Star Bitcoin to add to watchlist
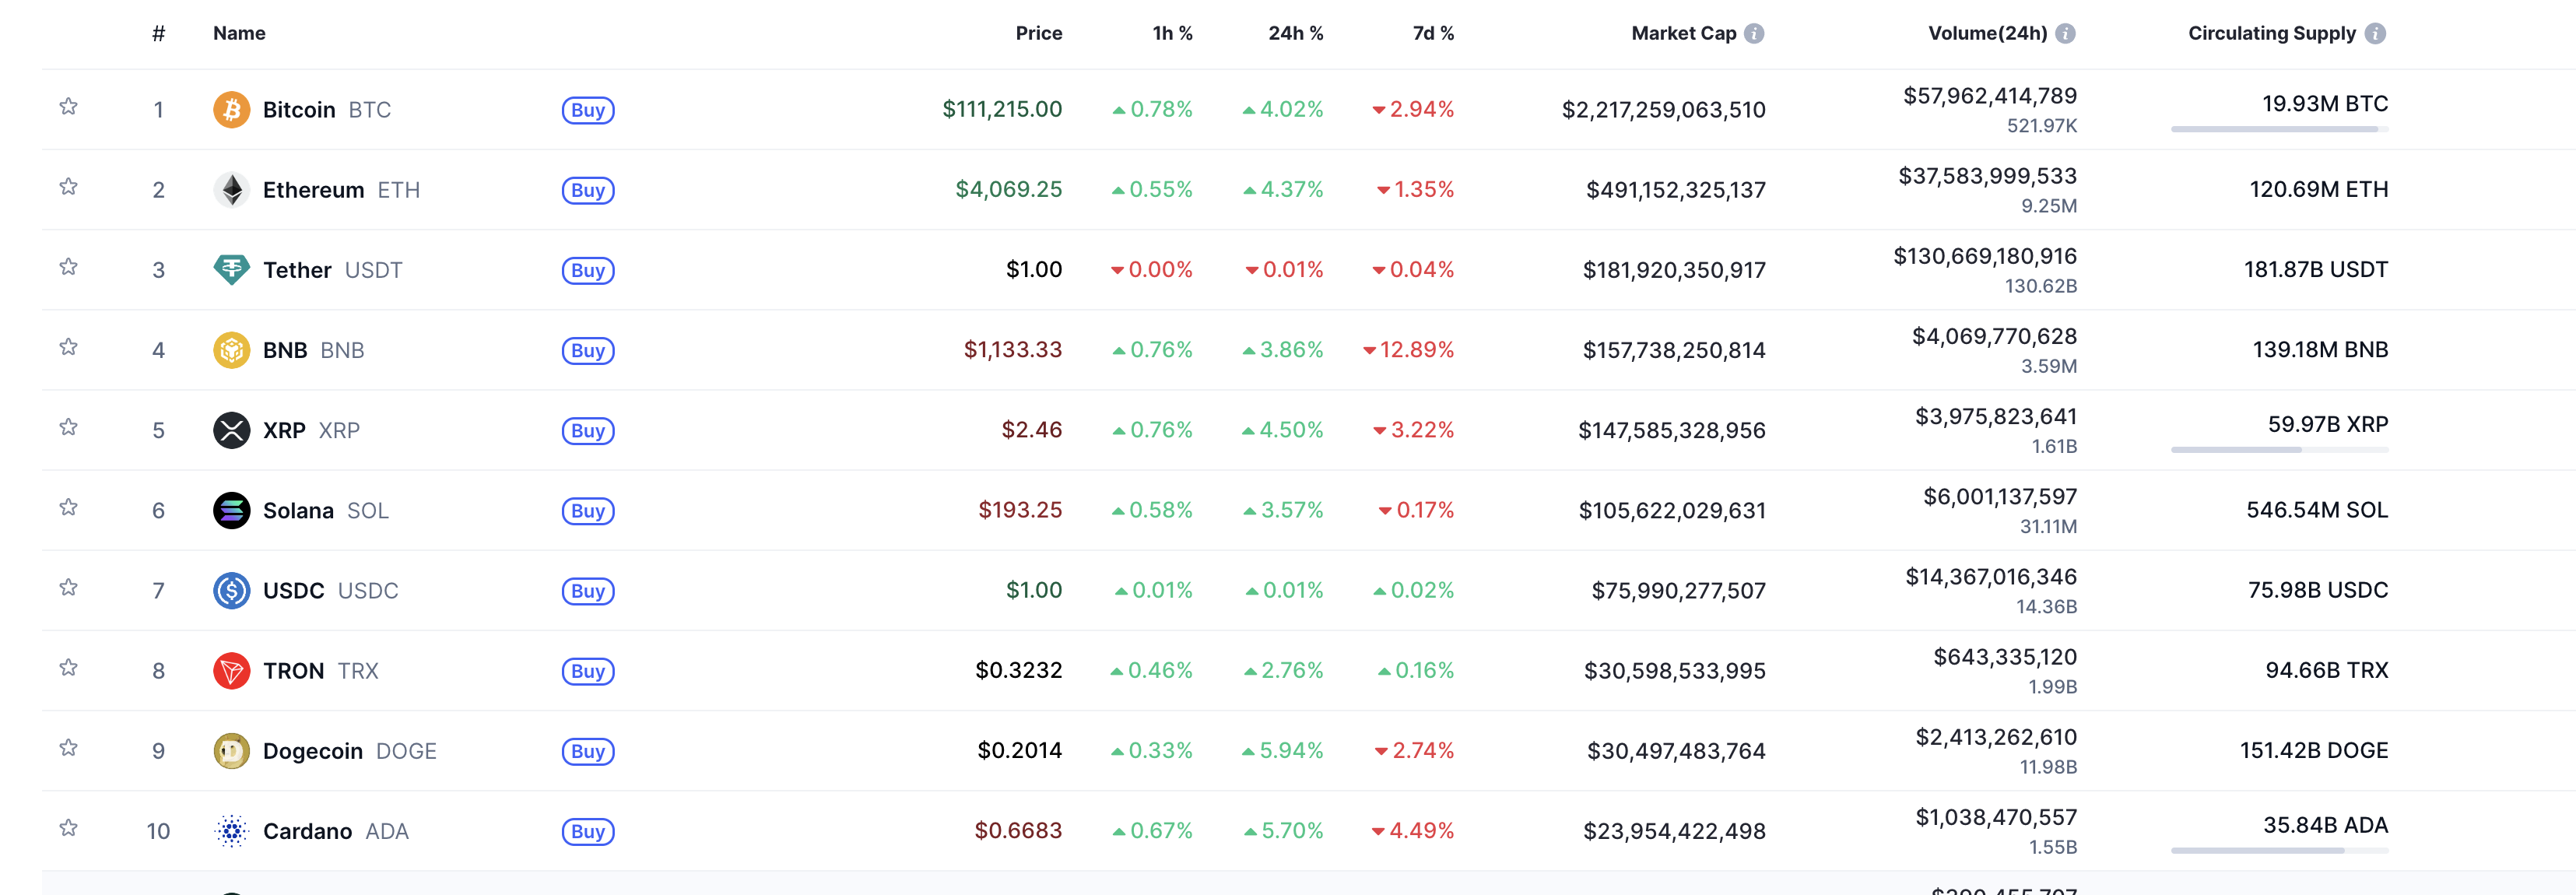 coord(68,106)
